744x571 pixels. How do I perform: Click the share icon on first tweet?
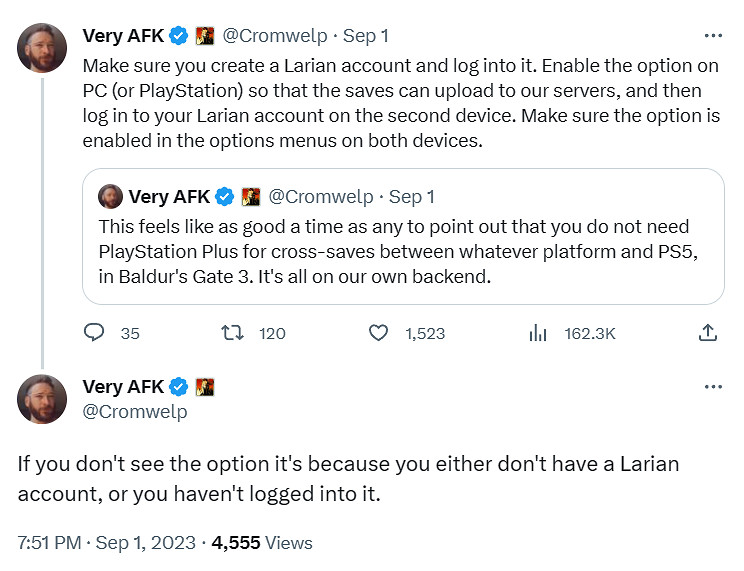(707, 333)
